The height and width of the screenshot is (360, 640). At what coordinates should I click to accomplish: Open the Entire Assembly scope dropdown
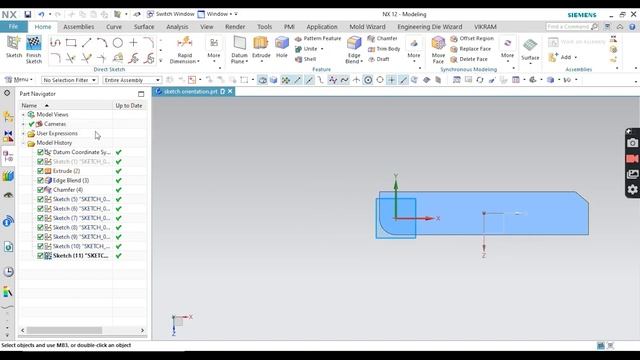point(132,80)
